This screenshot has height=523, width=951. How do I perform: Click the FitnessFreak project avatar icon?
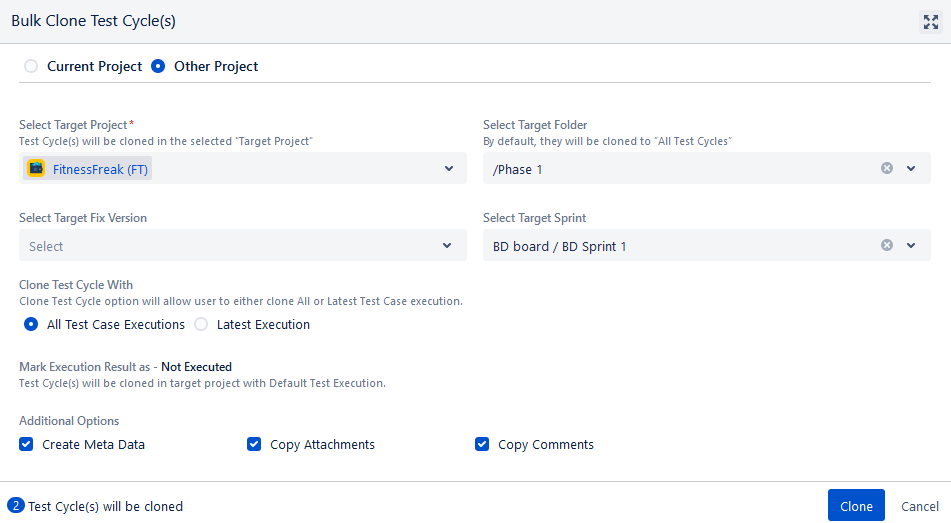coord(36,169)
